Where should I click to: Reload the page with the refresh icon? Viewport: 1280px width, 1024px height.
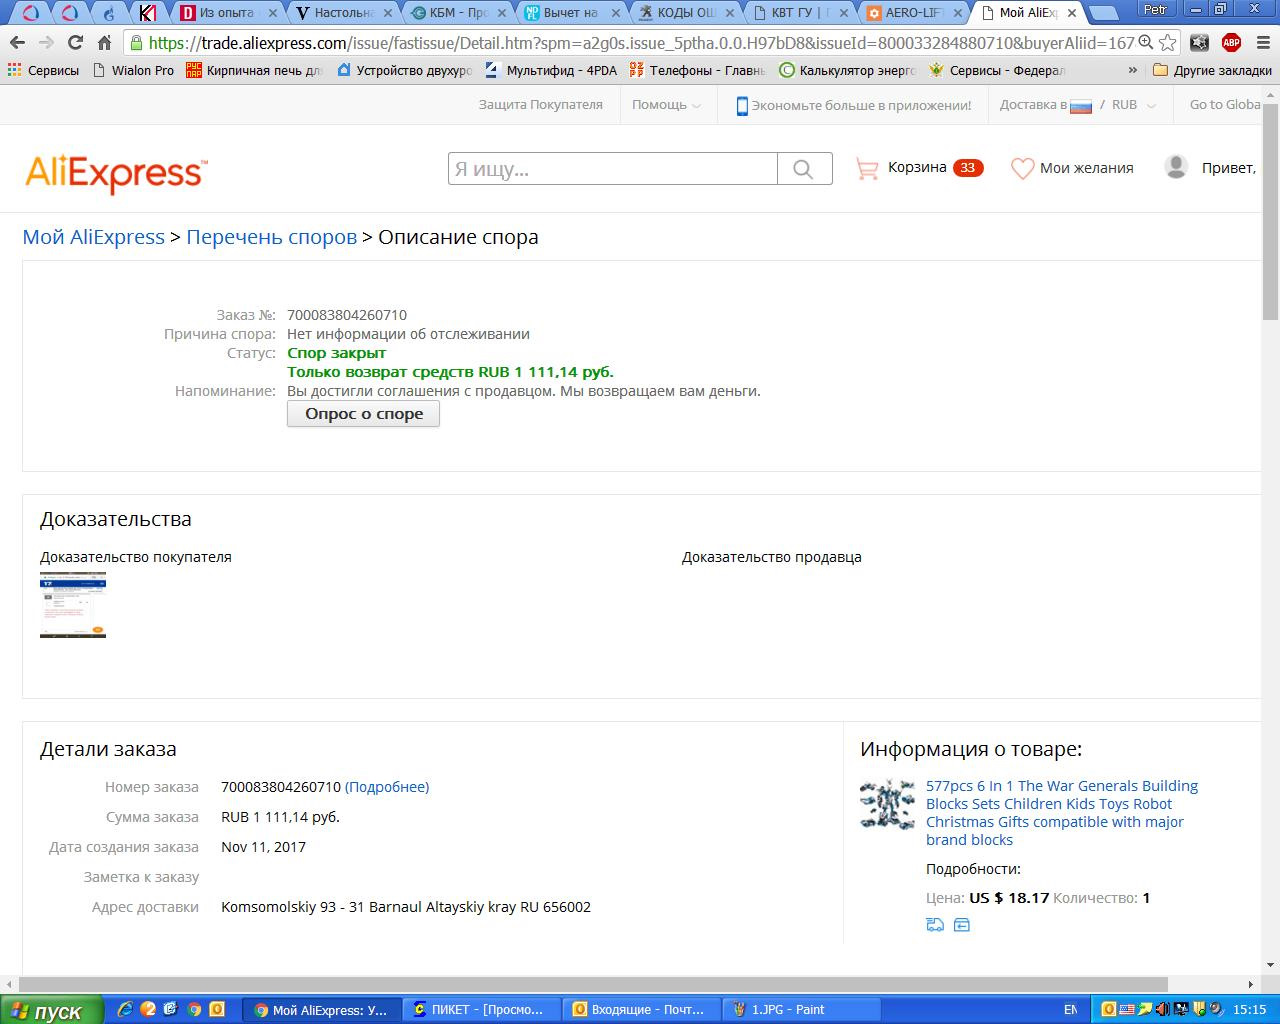click(x=75, y=43)
